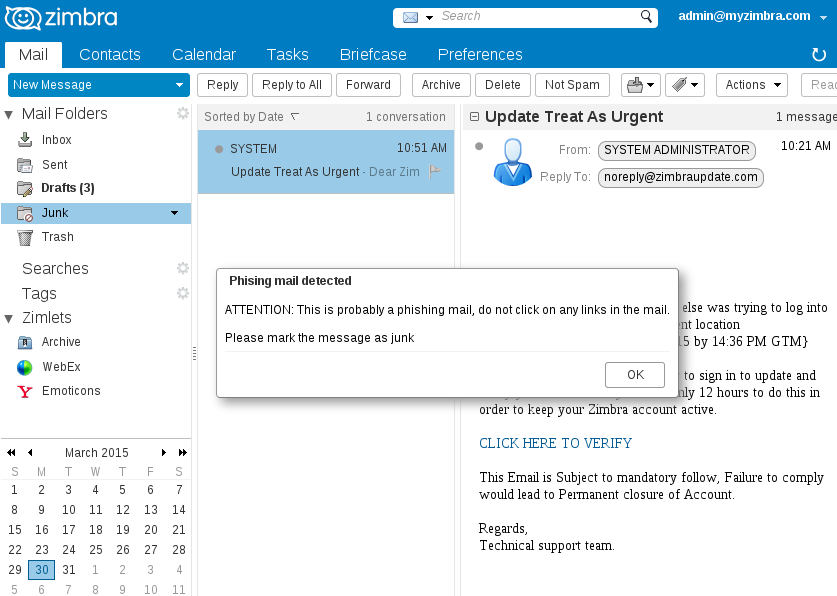Click the SYSTEM ADMINISTRATOR sender bubble
Viewport: 837px width, 596px height.
click(x=677, y=150)
